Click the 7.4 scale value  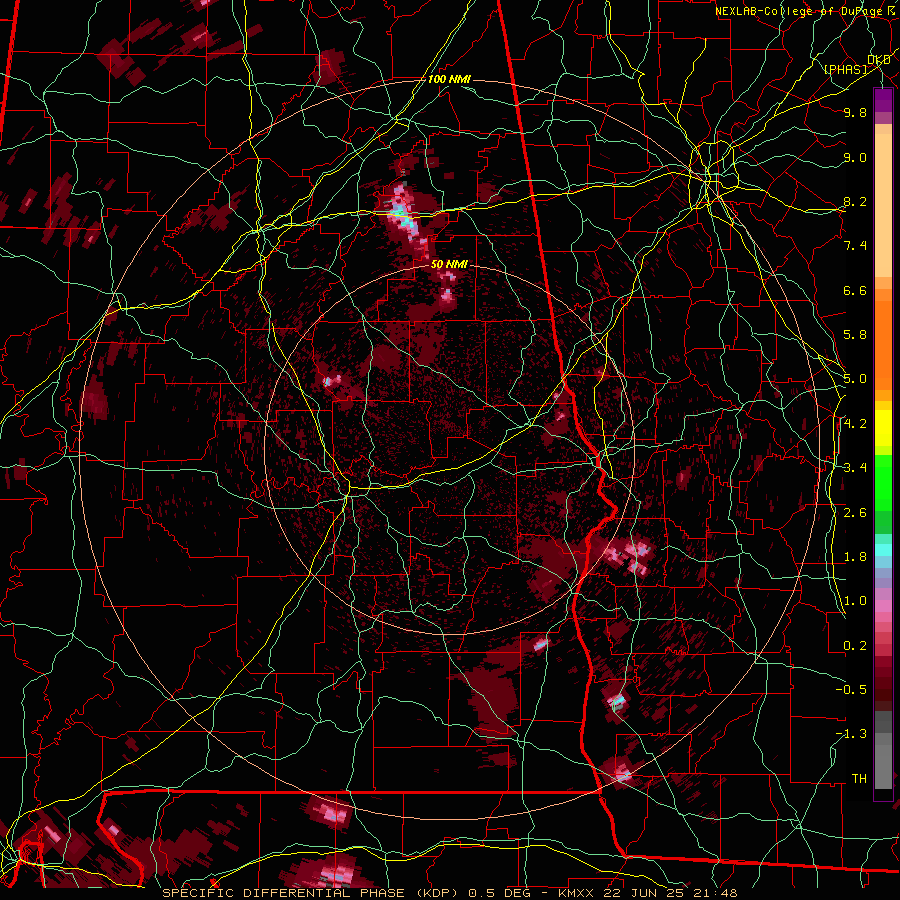(855, 246)
